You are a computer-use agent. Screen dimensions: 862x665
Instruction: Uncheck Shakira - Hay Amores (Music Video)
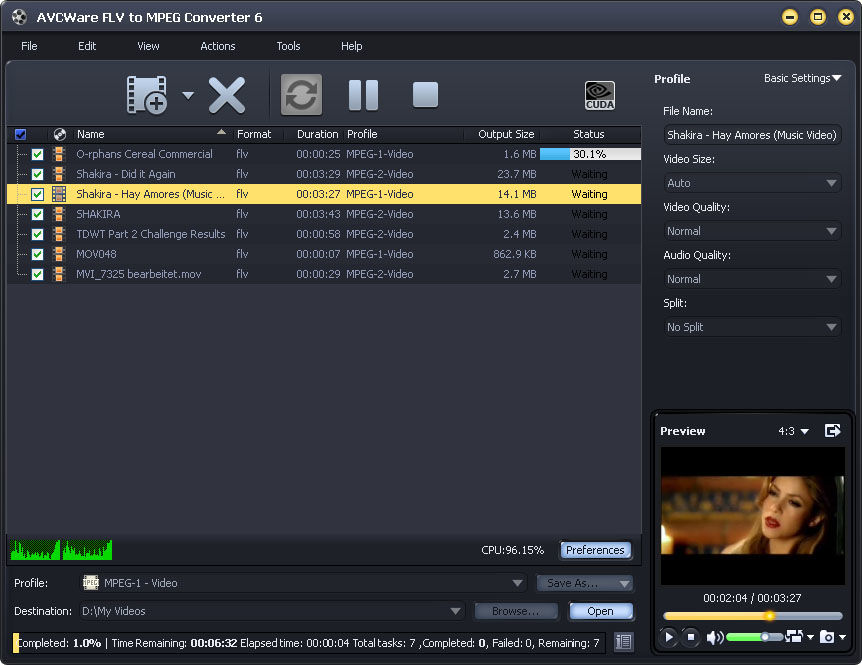click(x=37, y=194)
